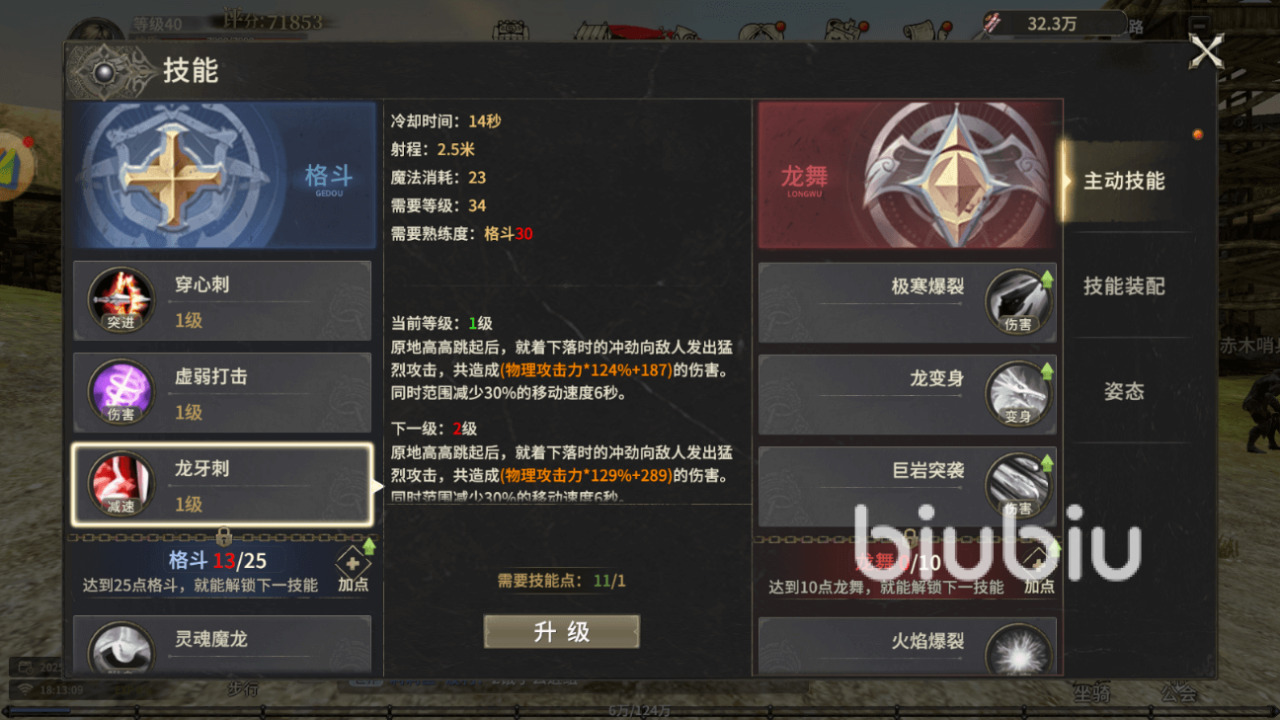1280x720 pixels.
Task: Add points to 龙舞 with 加点
Action: [x=1039, y=570]
